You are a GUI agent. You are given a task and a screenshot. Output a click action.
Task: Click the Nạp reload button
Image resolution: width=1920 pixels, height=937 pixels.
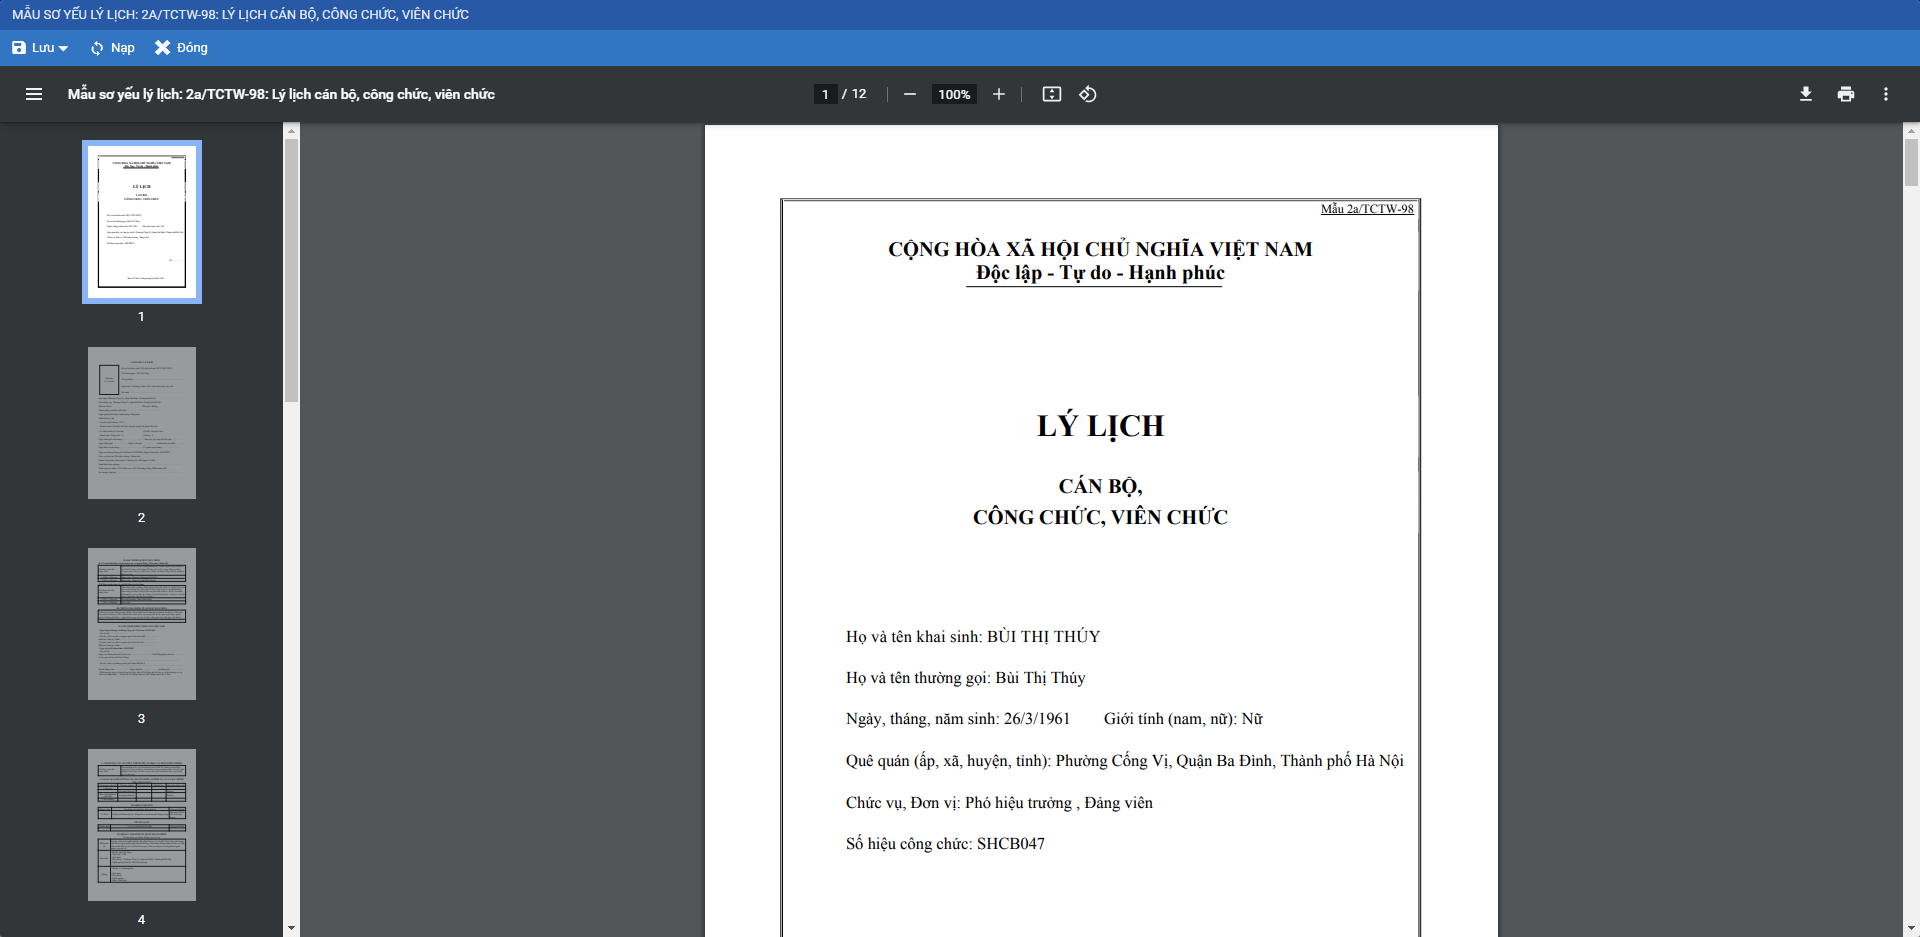point(112,48)
